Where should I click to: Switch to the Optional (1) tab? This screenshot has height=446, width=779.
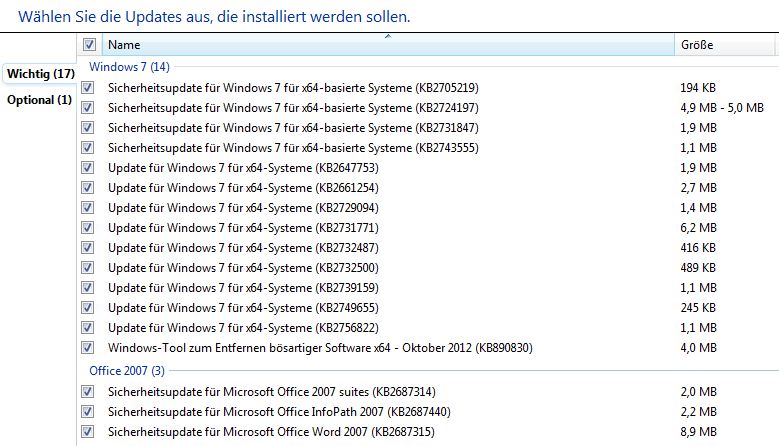coord(39,100)
